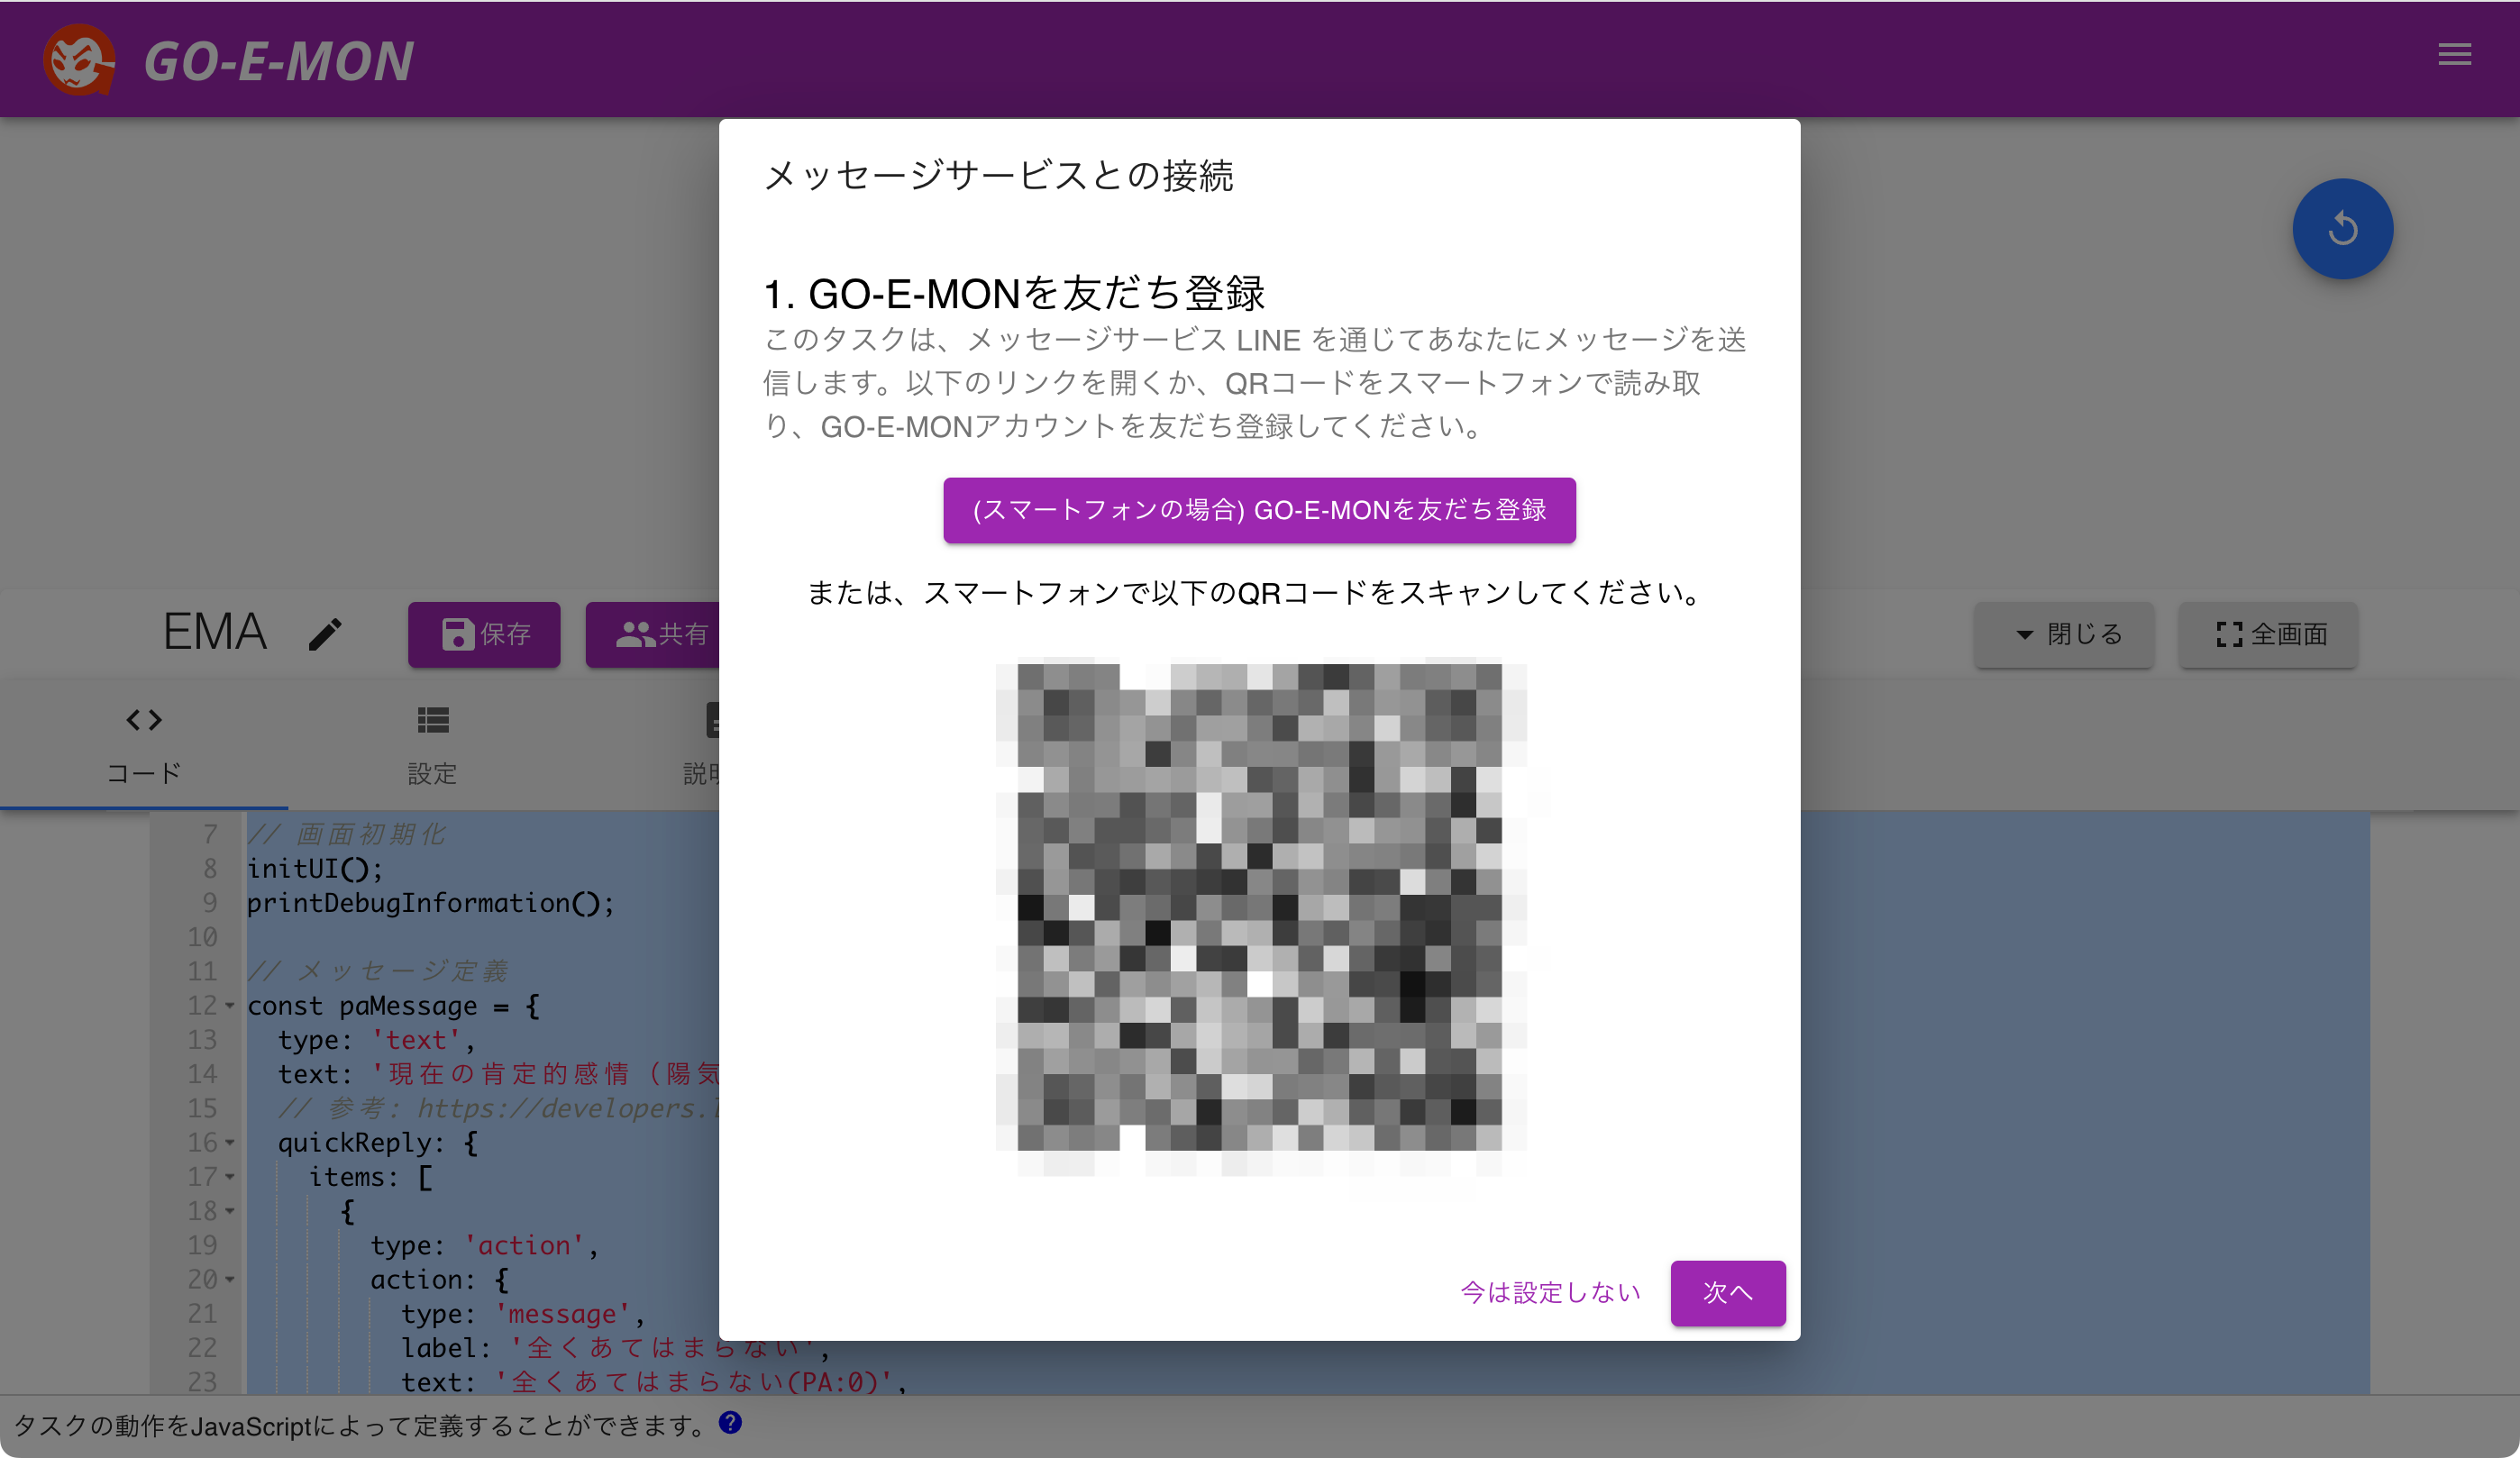Open the 閉じる collapse dropdown
Viewport: 2520px width, 1458px height.
coord(2064,634)
